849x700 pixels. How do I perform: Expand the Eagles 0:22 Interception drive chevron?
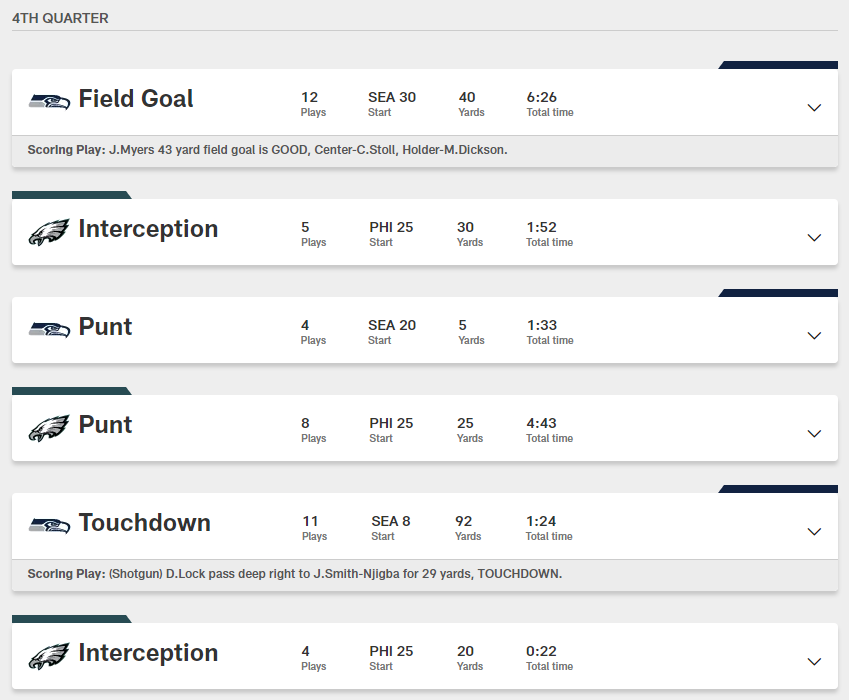(814, 661)
